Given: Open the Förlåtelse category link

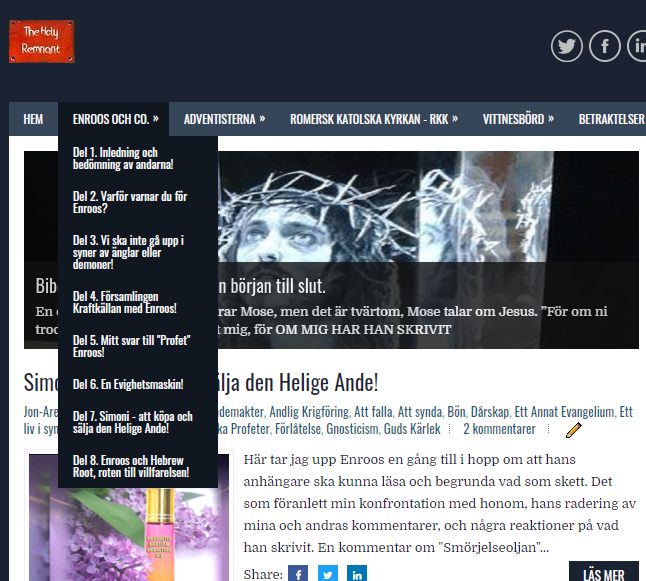Looking at the screenshot, I should tap(298, 429).
